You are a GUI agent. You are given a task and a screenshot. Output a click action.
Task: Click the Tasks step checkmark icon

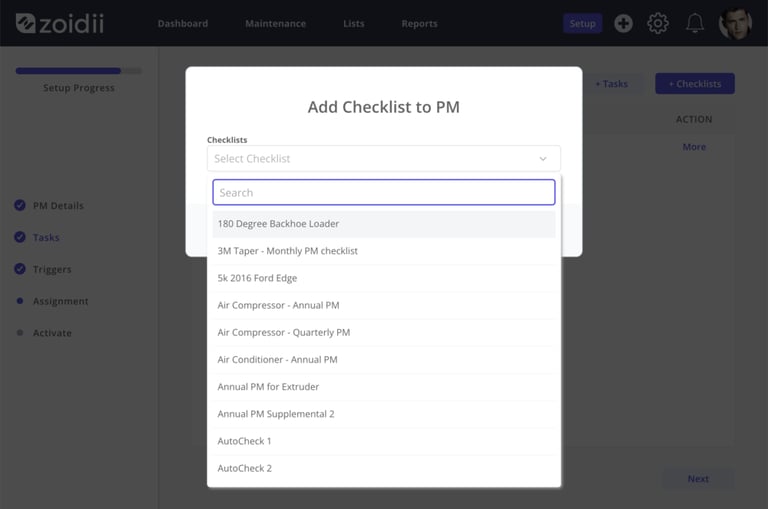20,237
